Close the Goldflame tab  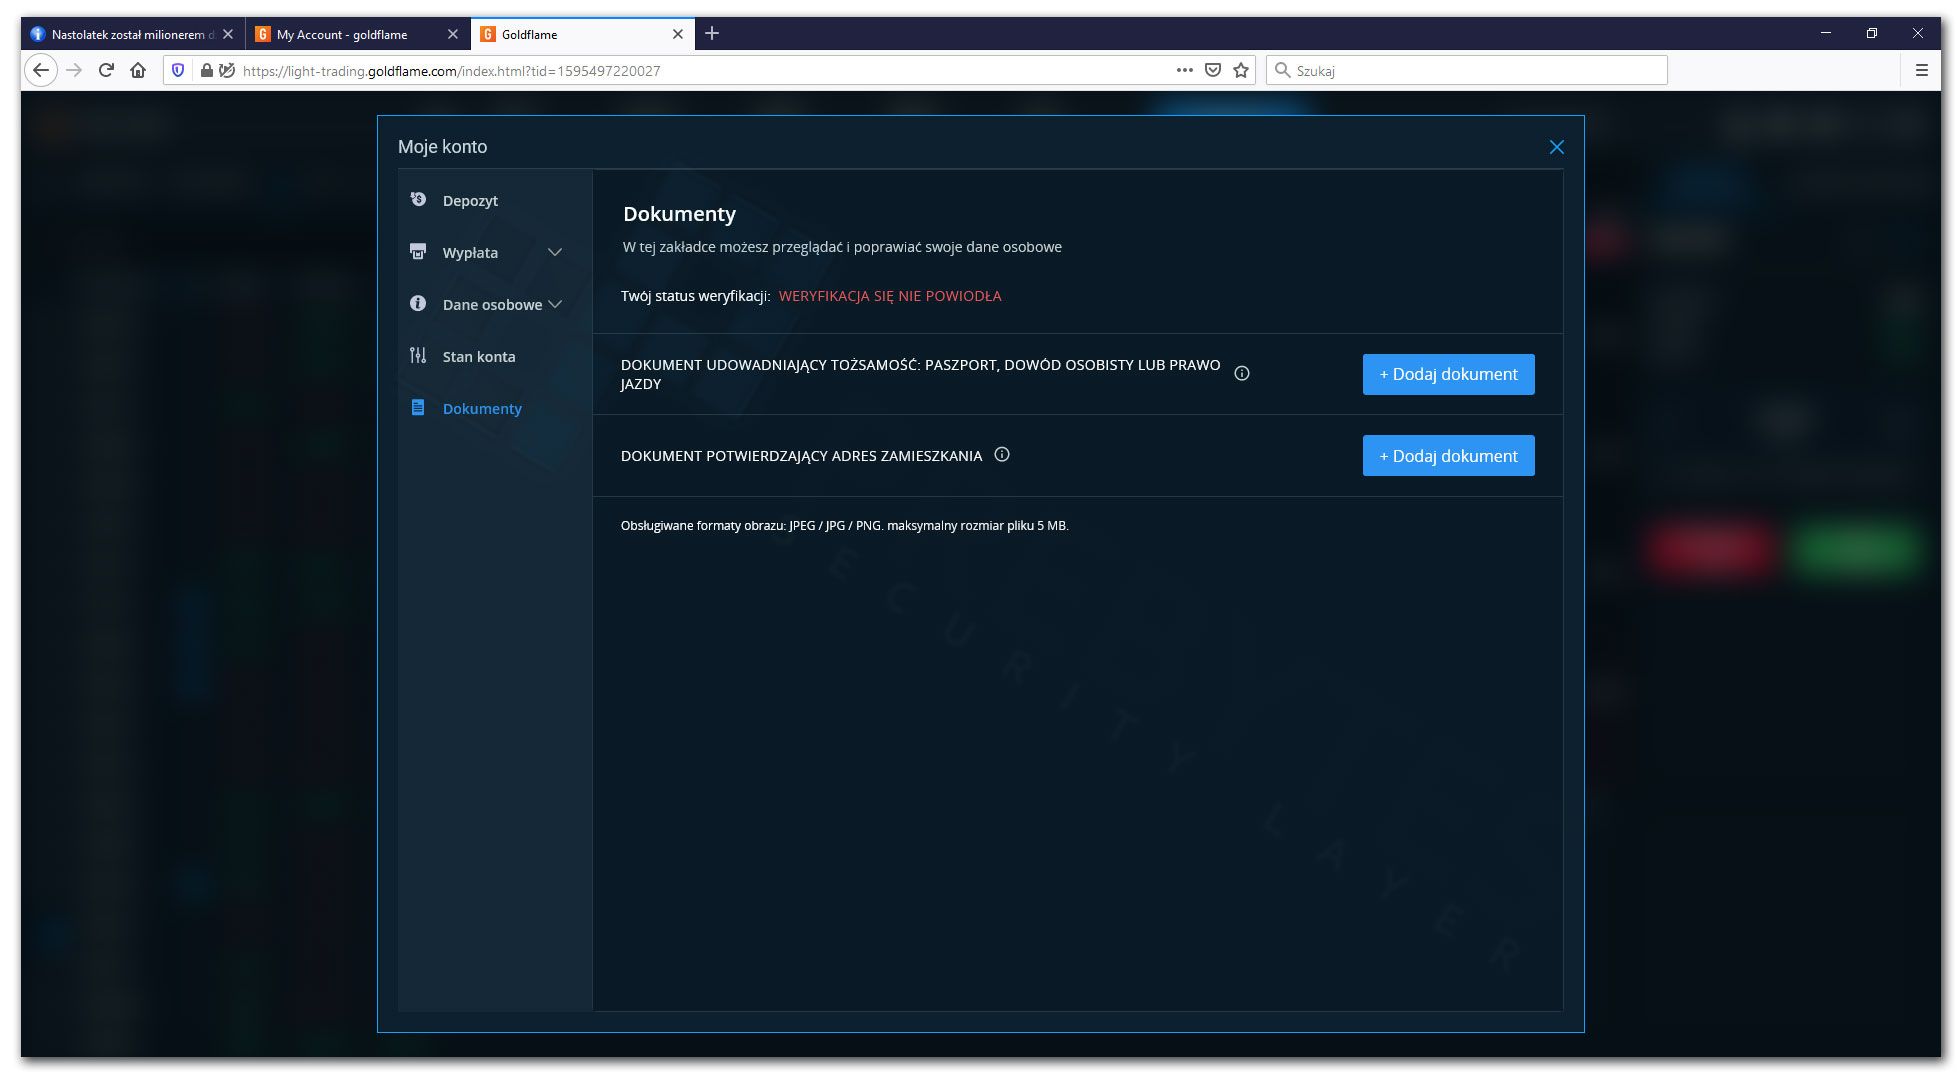[x=678, y=34]
